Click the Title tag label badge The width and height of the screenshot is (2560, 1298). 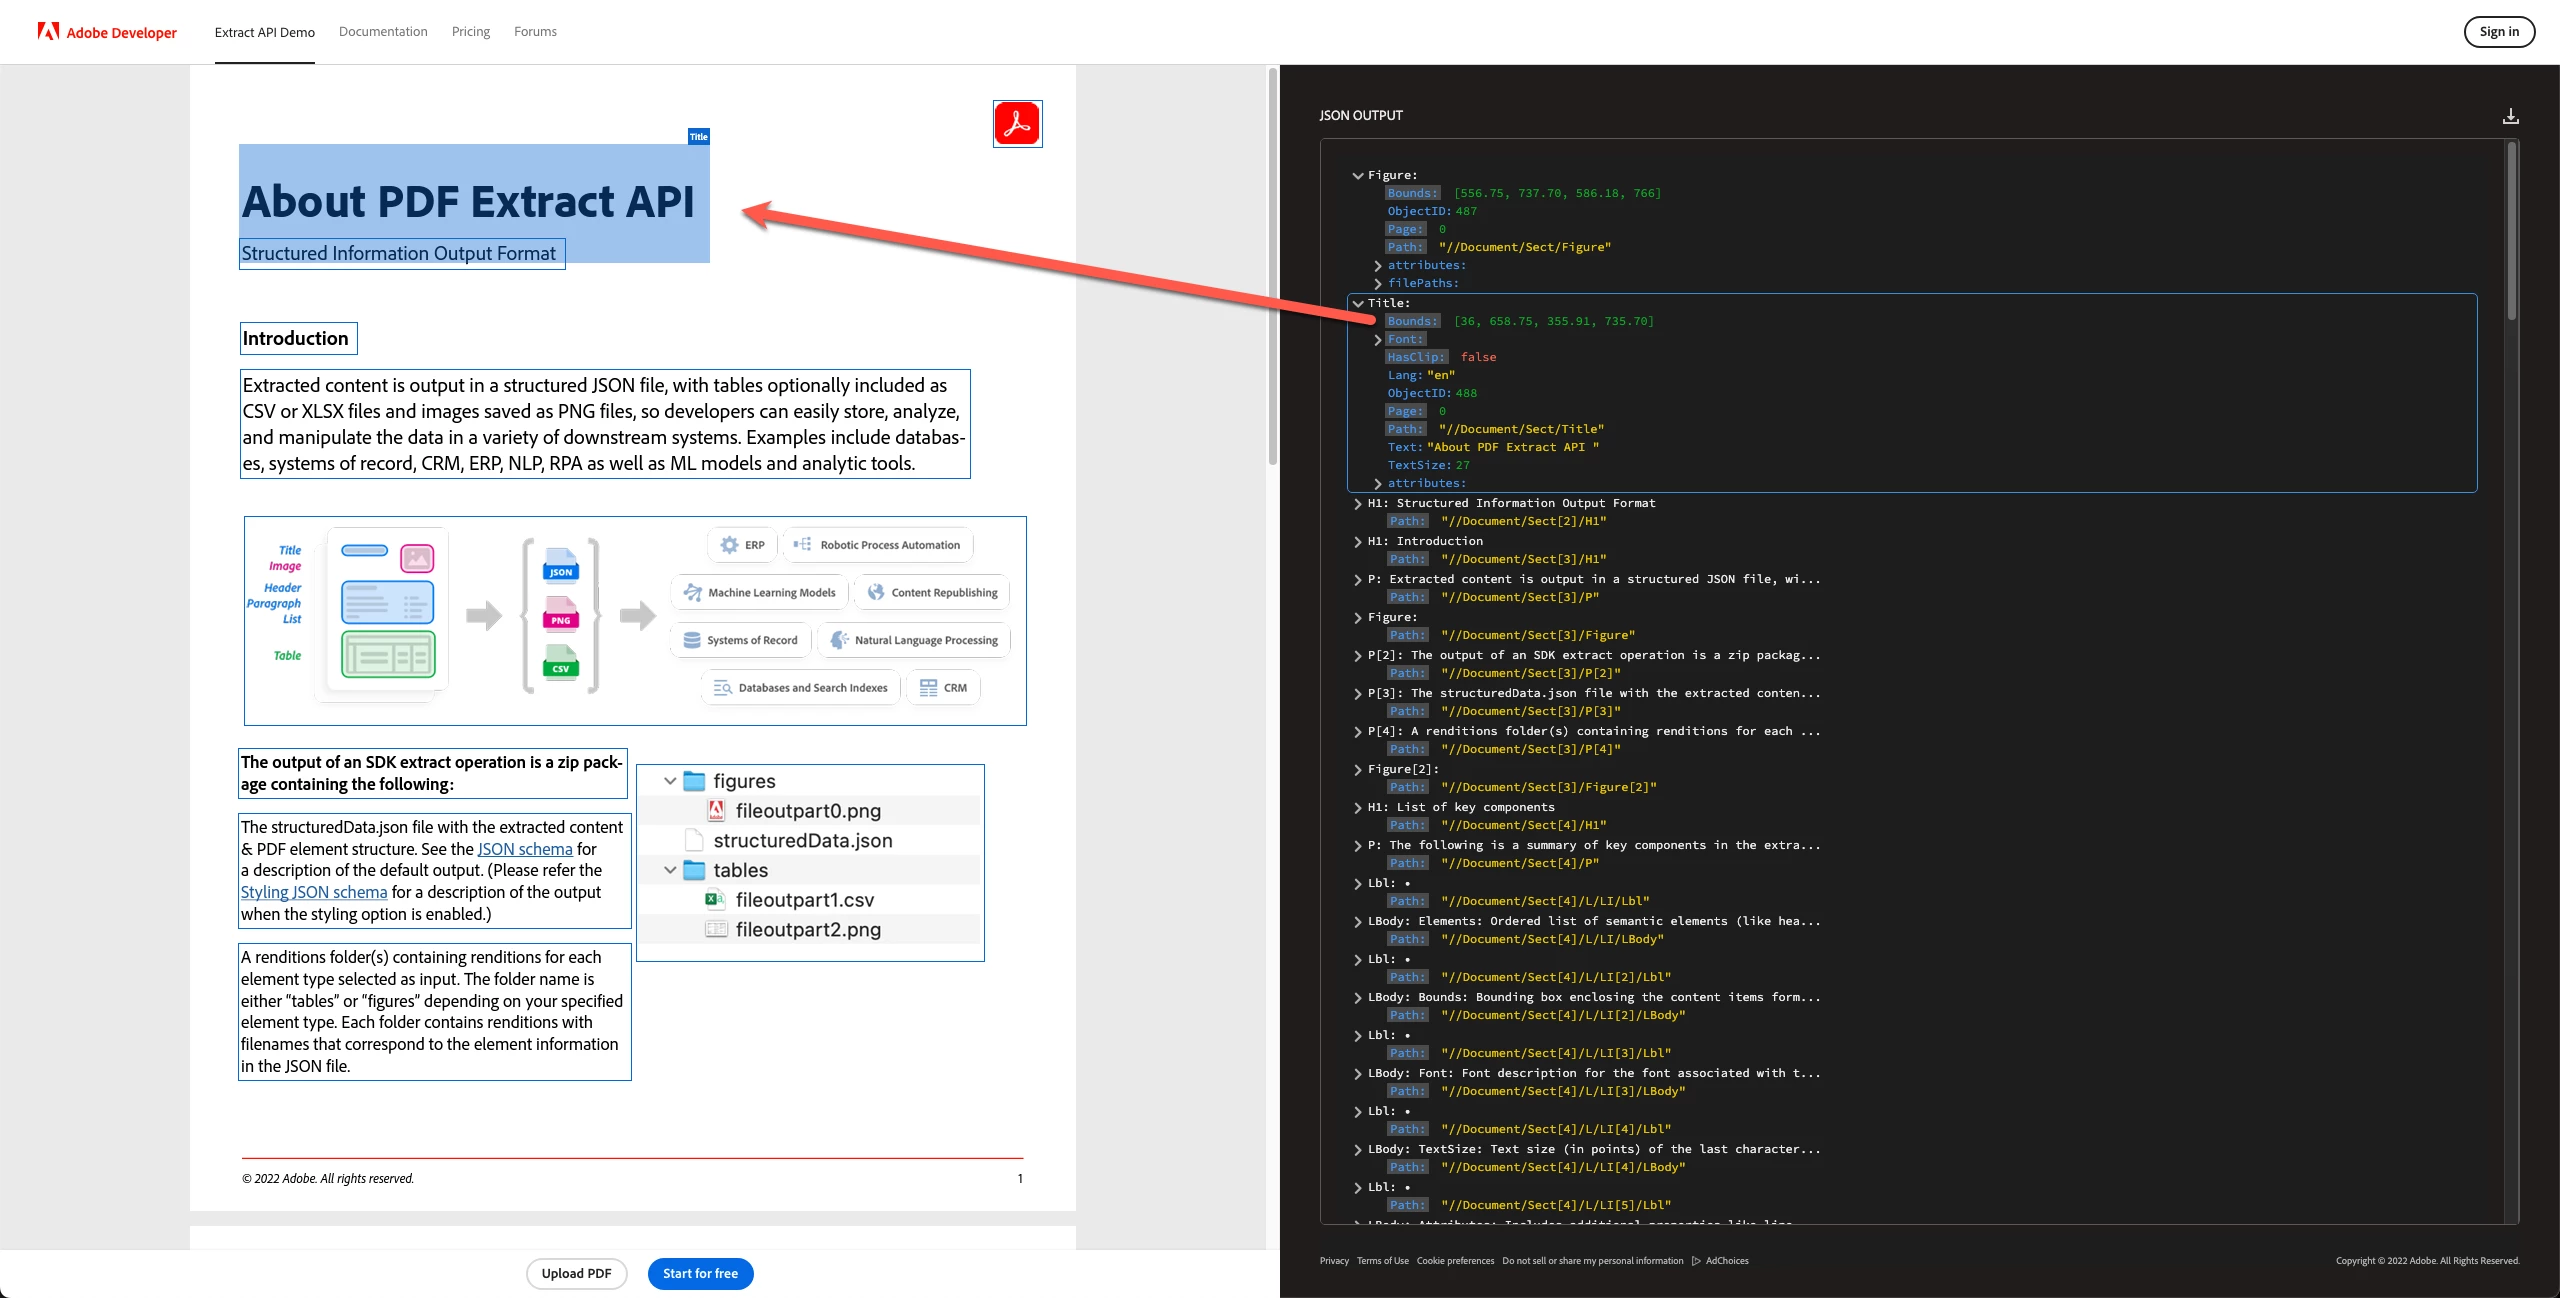698,136
